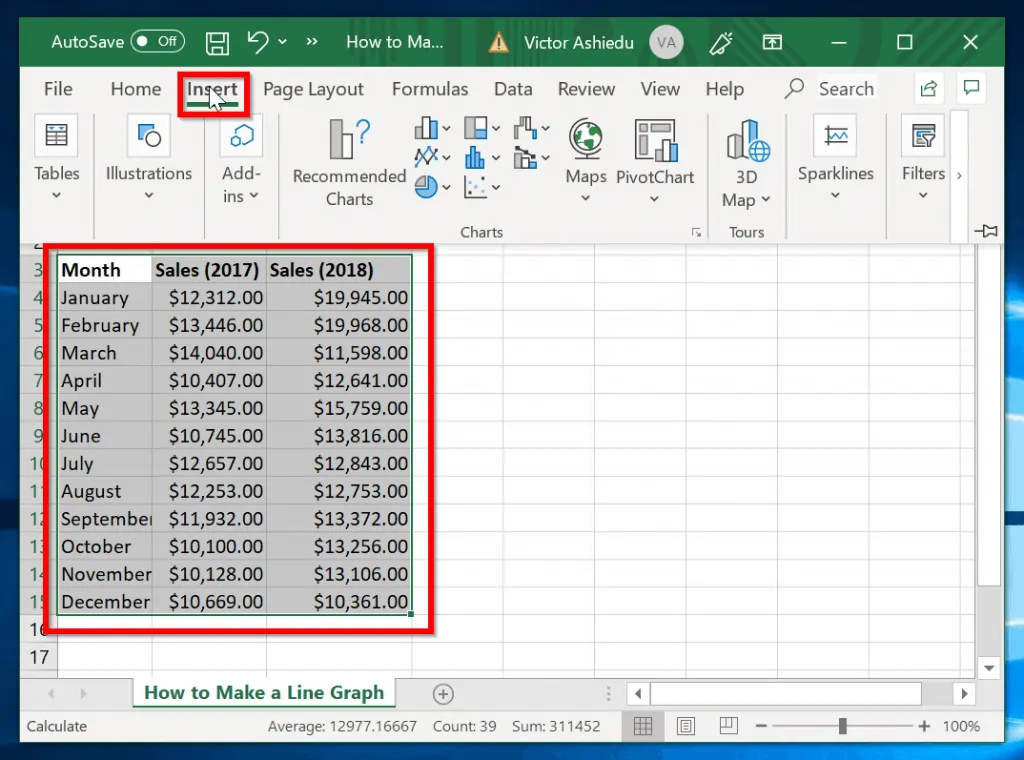The width and height of the screenshot is (1024, 760).
Task: Toggle the AutoSave switch
Action: click(x=156, y=42)
